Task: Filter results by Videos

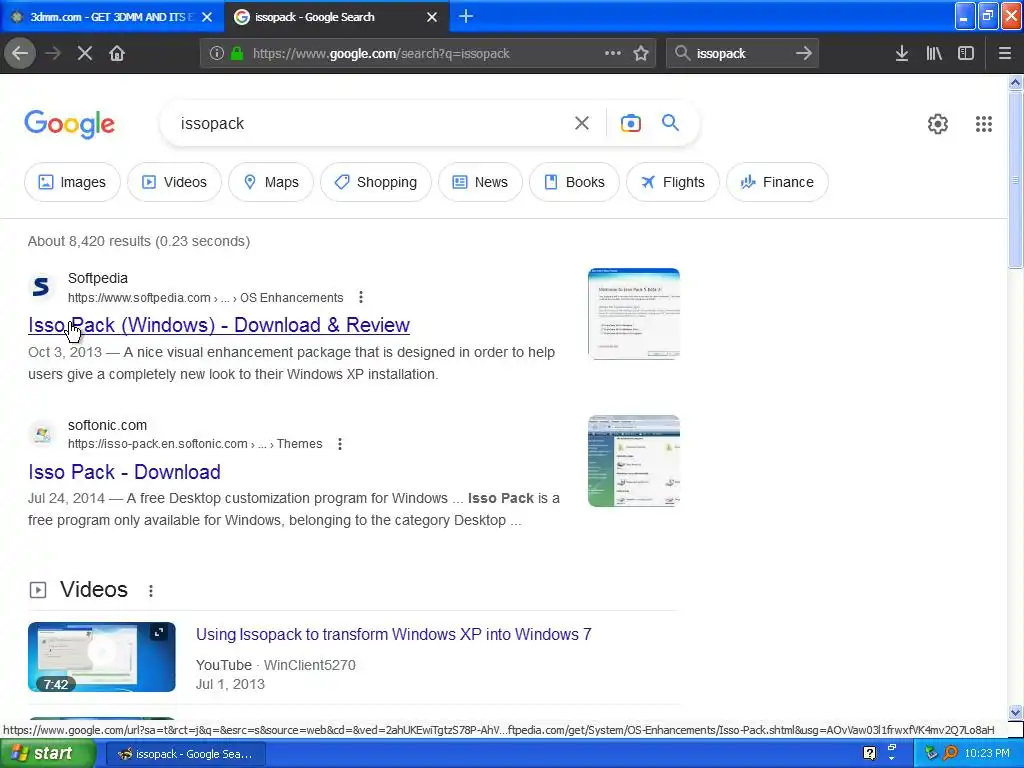Action: [174, 182]
